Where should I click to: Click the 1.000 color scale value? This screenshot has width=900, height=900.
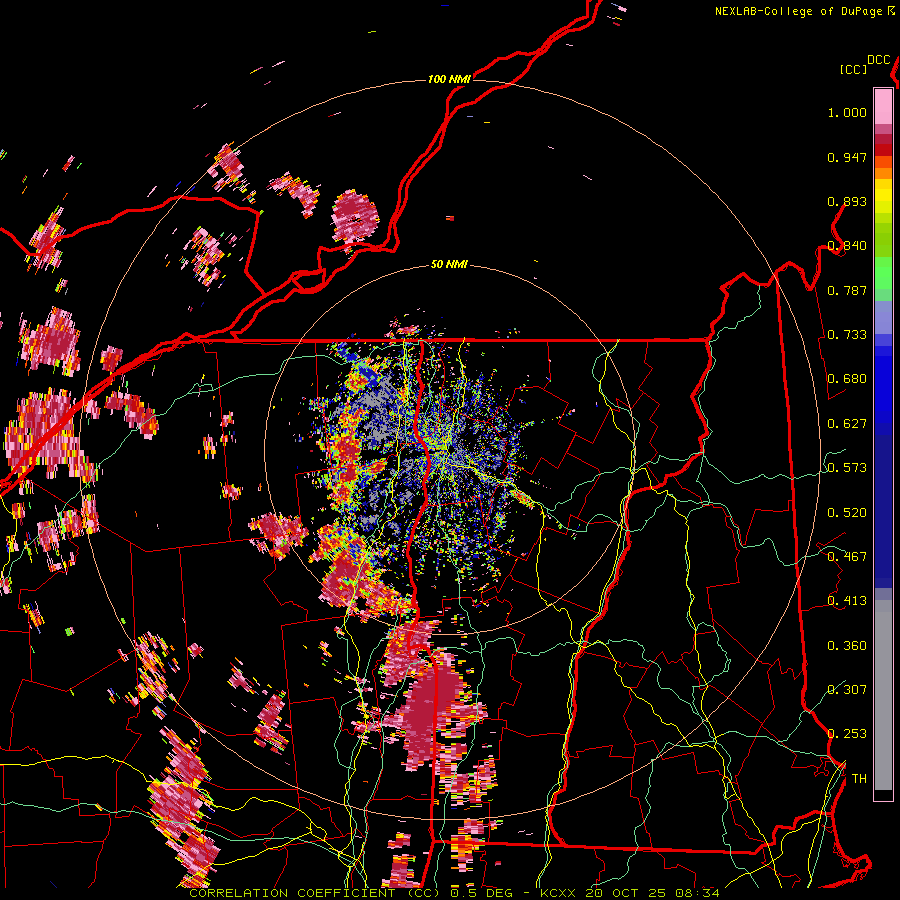point(847,112)
